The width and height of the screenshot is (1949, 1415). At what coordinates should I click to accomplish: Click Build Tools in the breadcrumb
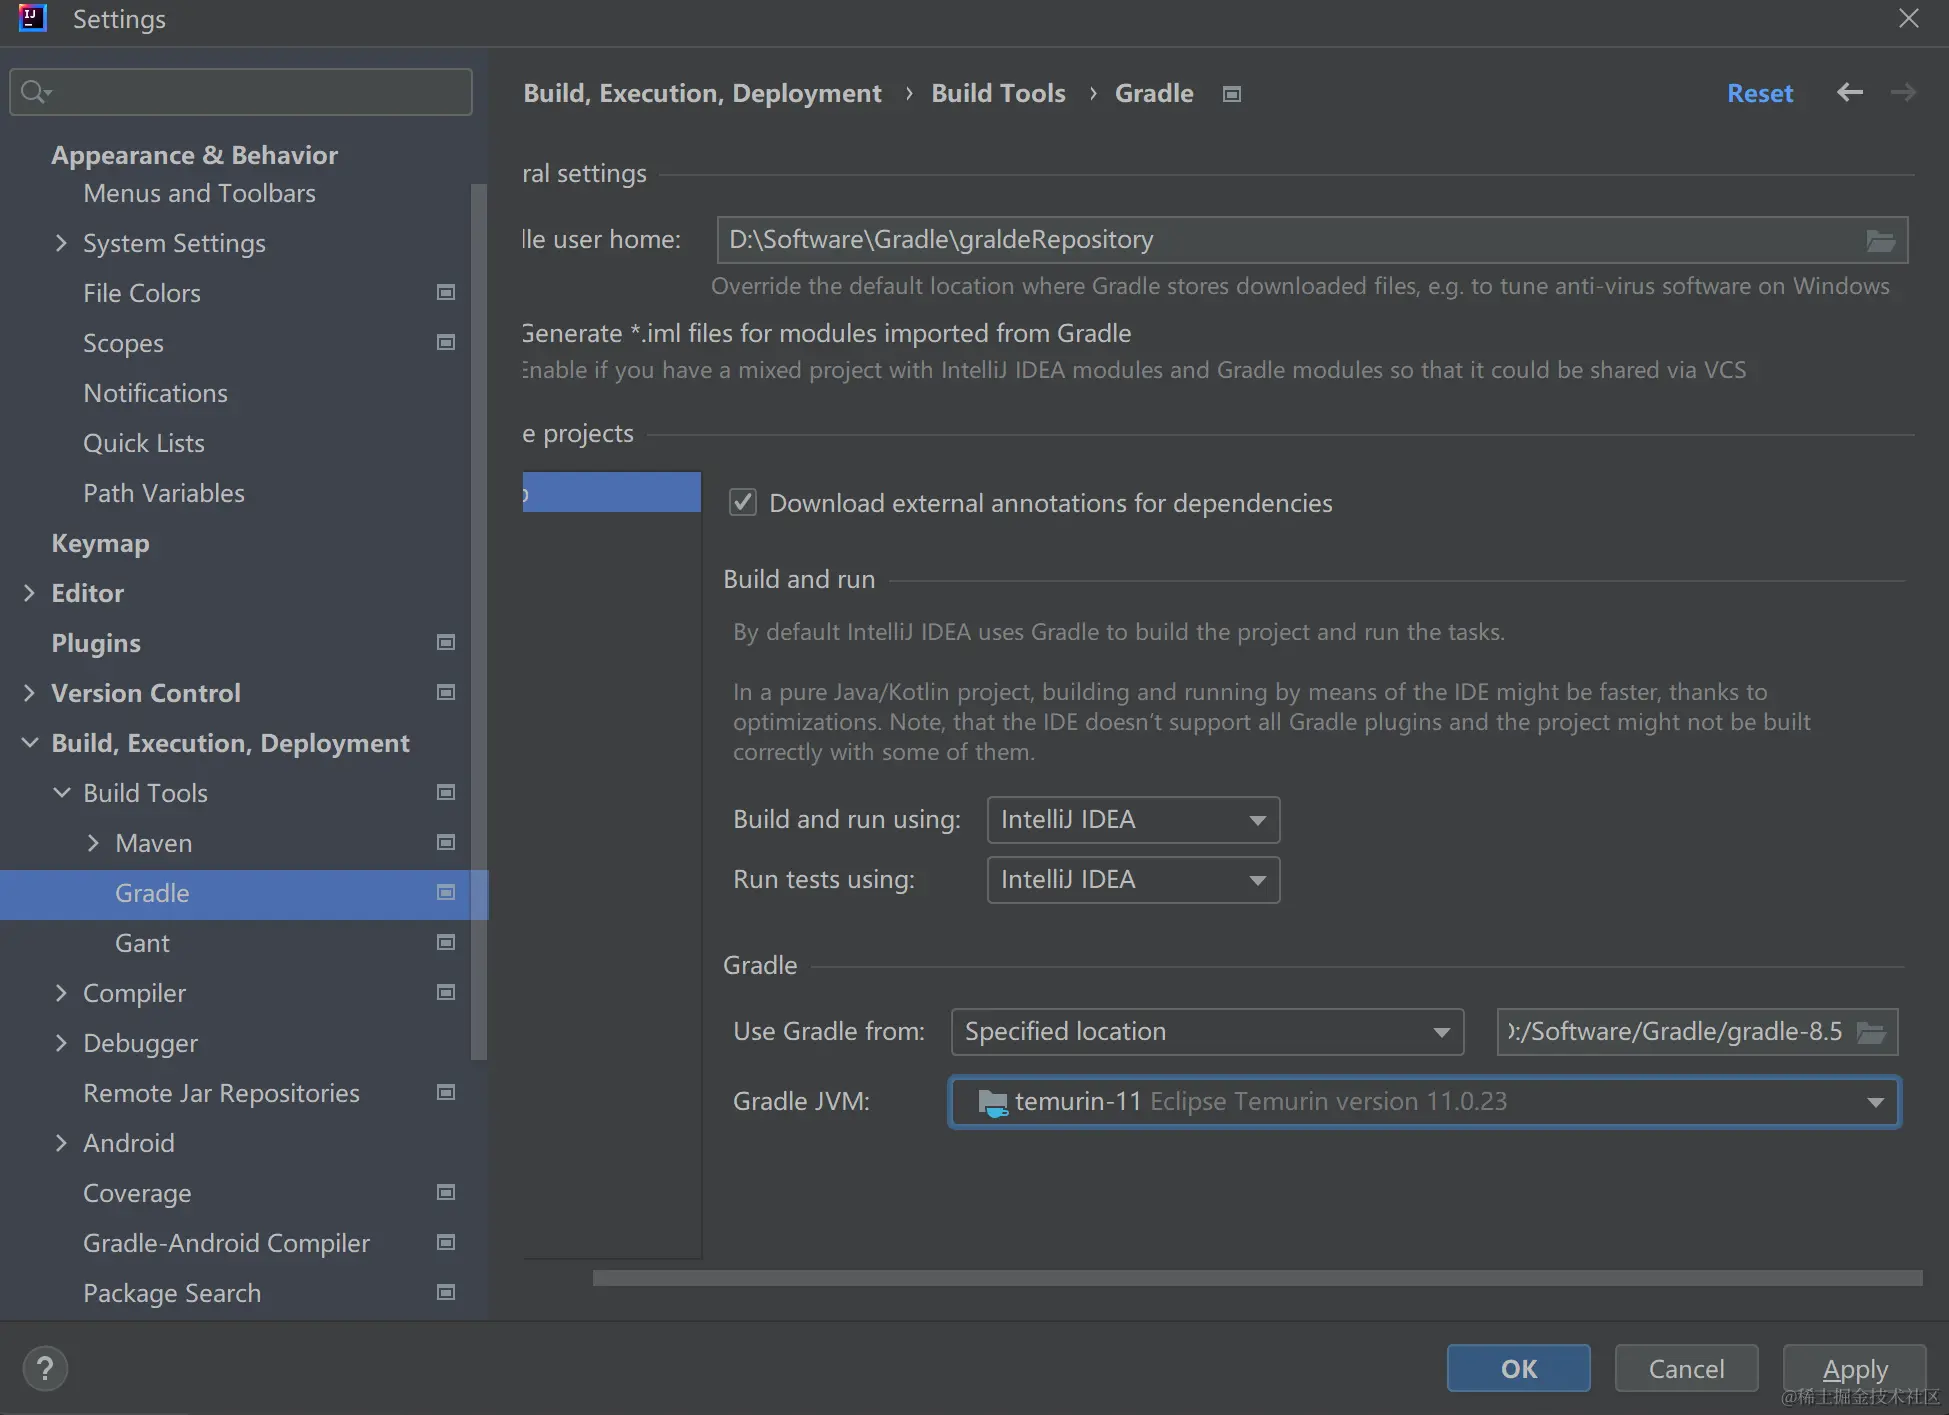[x=998, y=93]
